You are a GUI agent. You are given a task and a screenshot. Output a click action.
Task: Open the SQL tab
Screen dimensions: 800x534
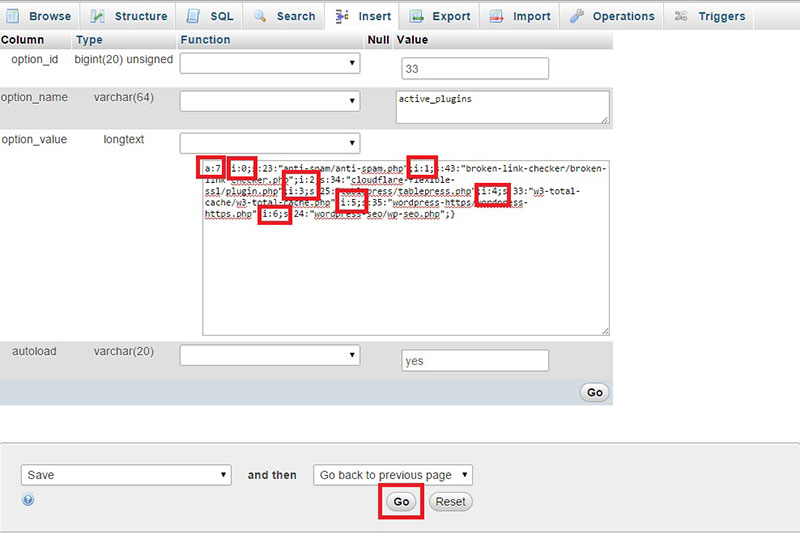(x=210, y=16)
